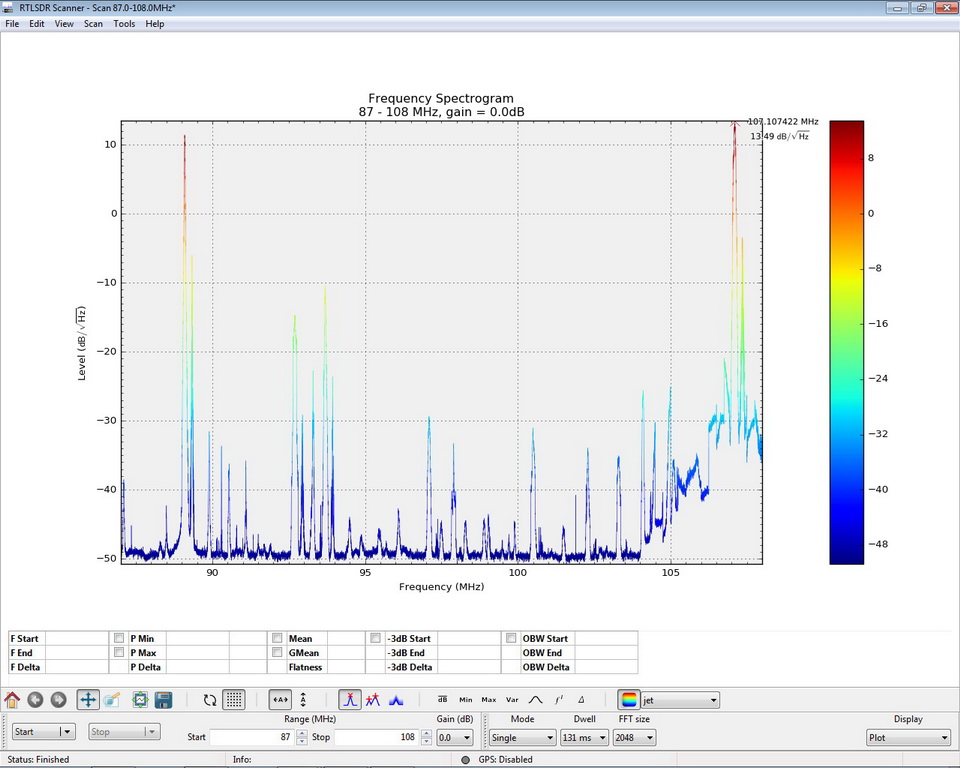Toggle horizontal auto-range icon
Screen dimensions: 960x768
[280, 700]
